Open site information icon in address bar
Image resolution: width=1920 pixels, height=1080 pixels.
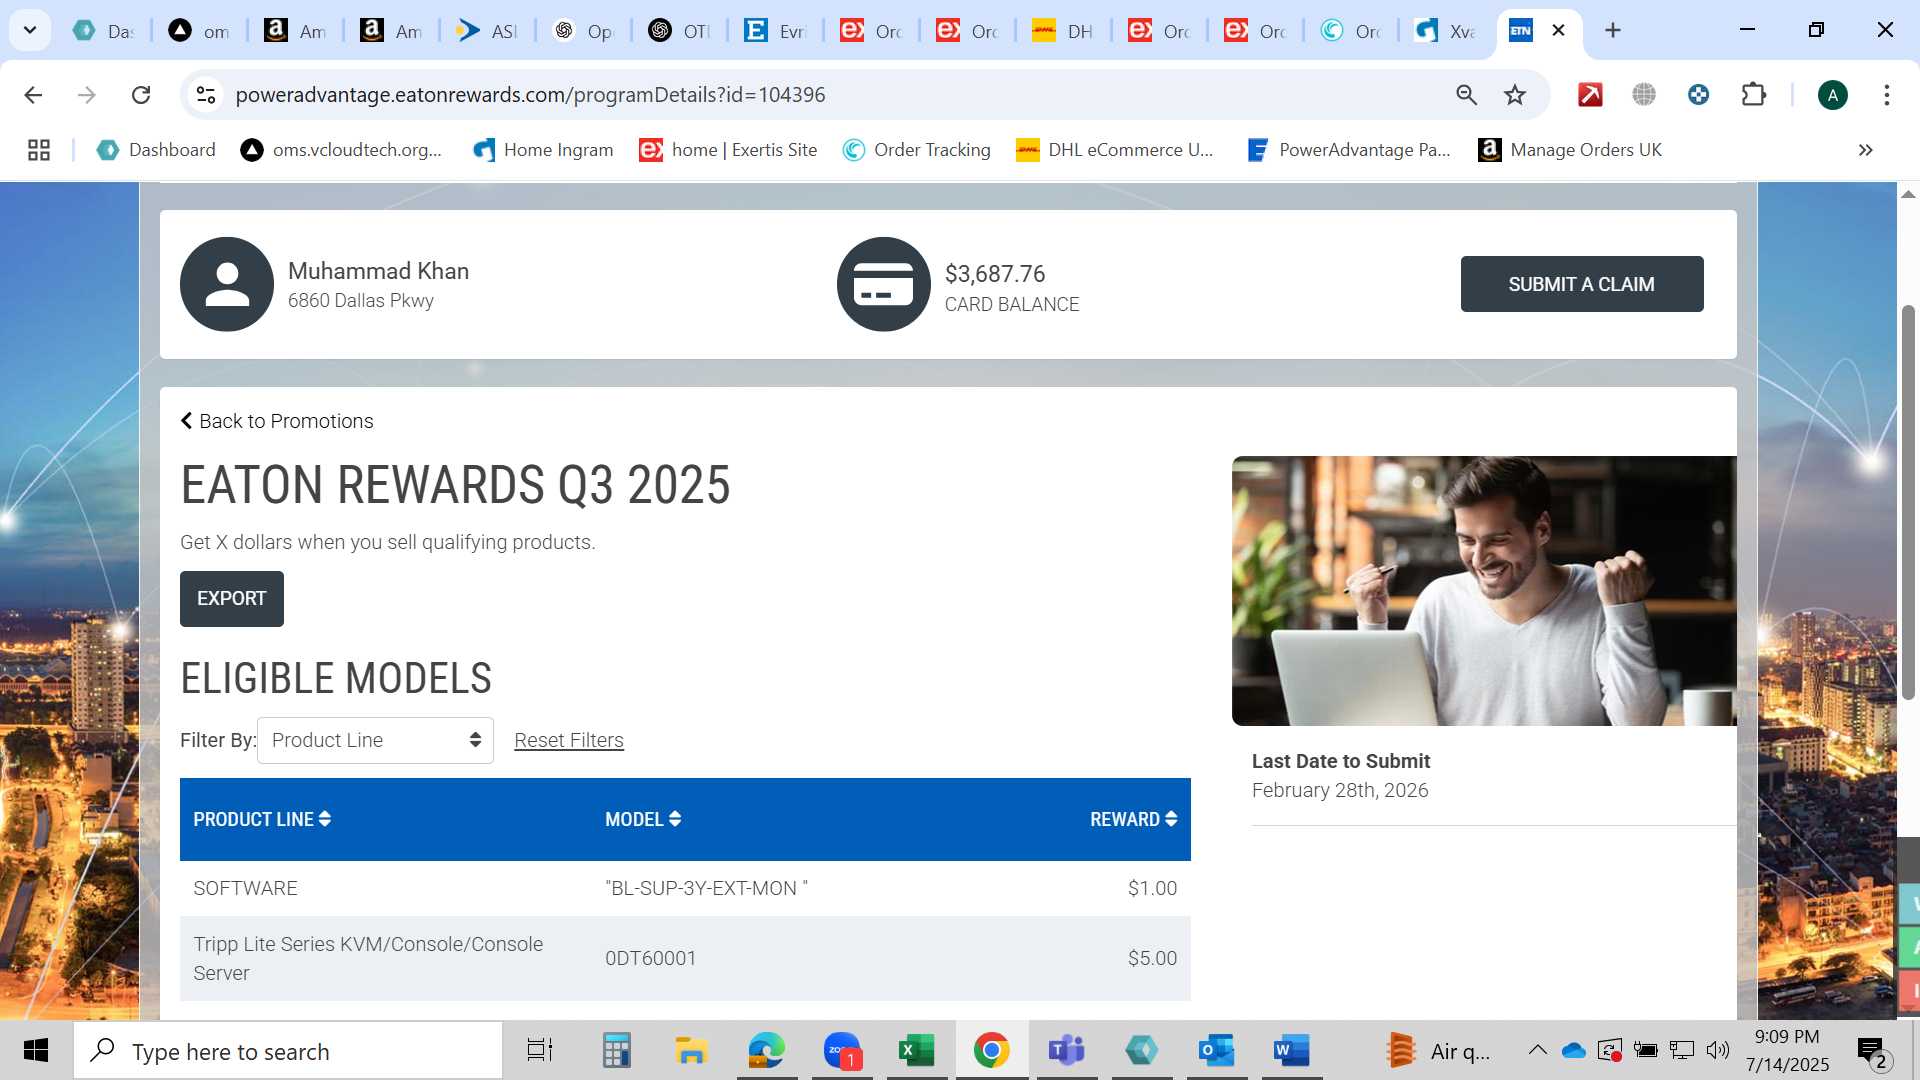206,95
